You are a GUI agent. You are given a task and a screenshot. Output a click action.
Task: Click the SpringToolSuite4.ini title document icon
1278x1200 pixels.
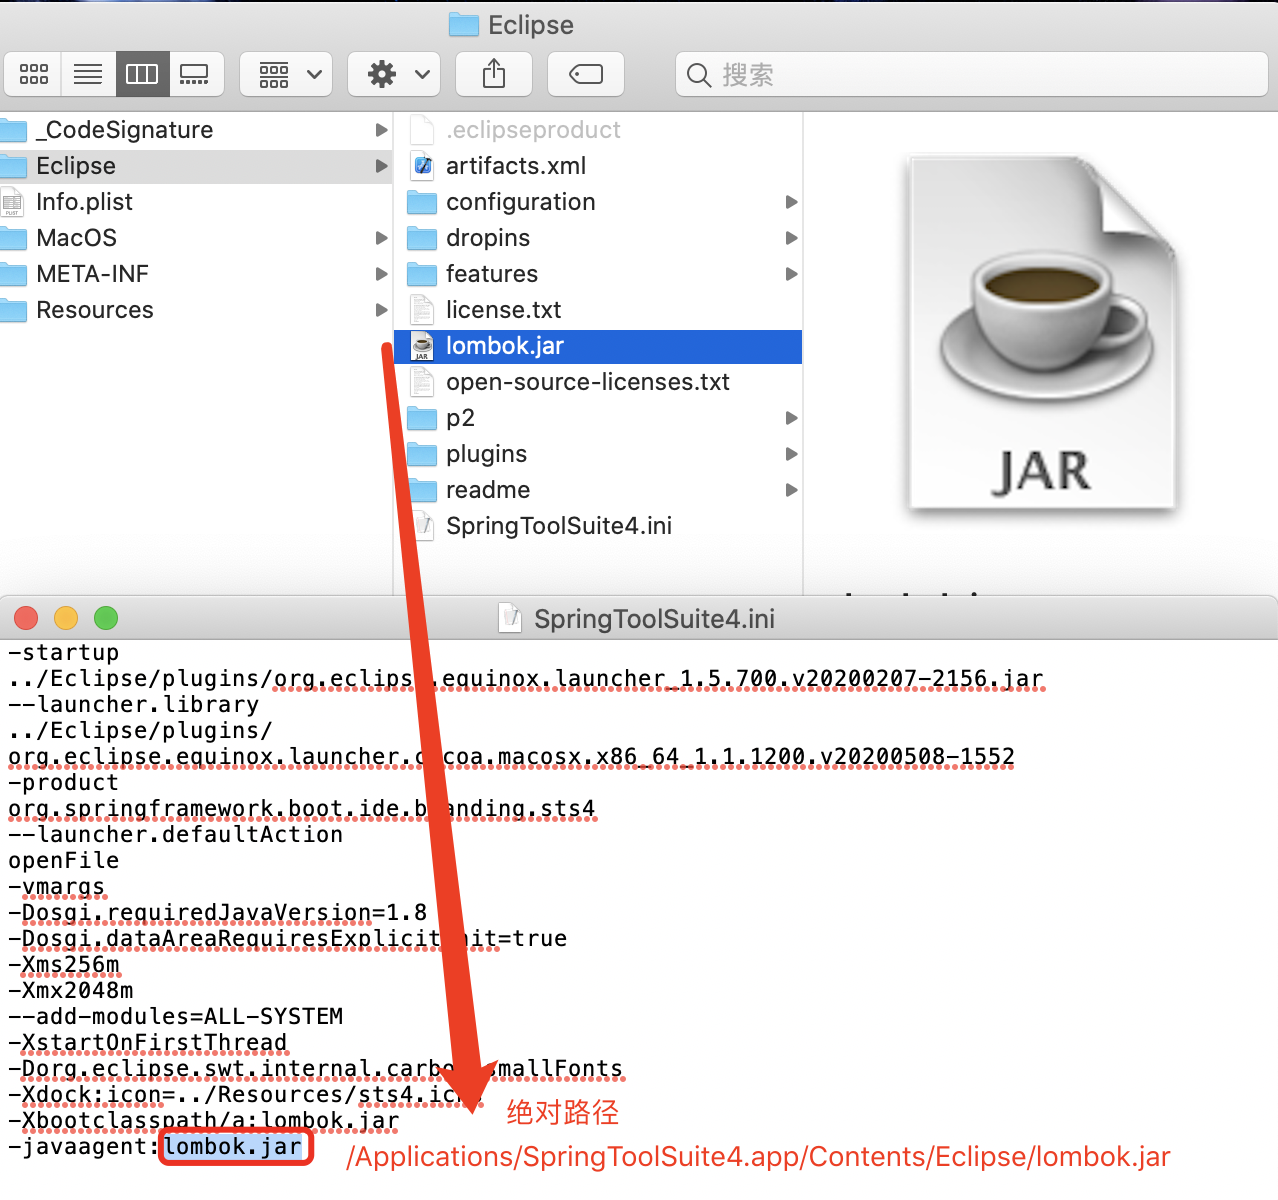click(511, 618)
